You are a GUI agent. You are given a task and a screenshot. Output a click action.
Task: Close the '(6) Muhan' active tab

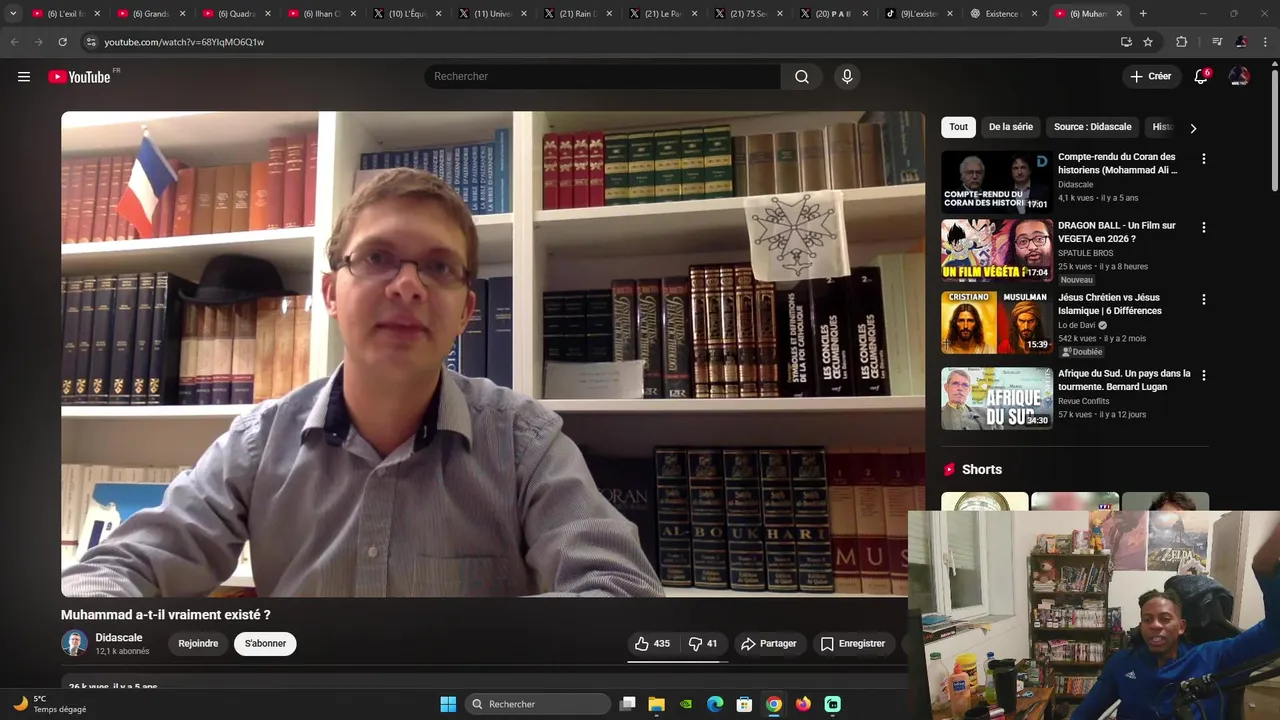point(1119,14)
